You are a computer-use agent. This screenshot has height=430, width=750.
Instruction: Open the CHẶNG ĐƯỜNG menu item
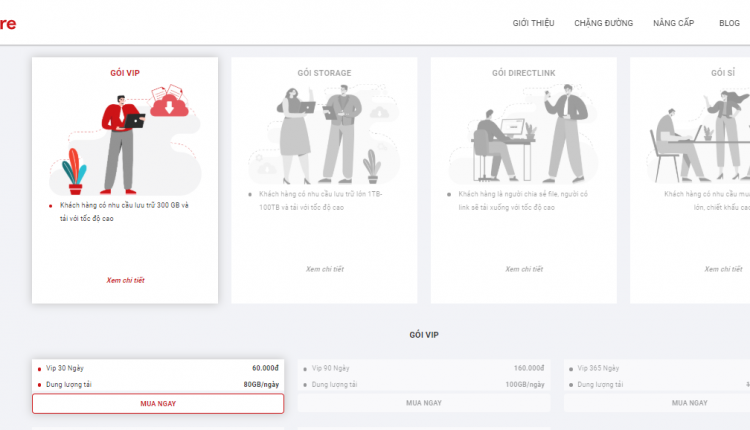point(604,23)
